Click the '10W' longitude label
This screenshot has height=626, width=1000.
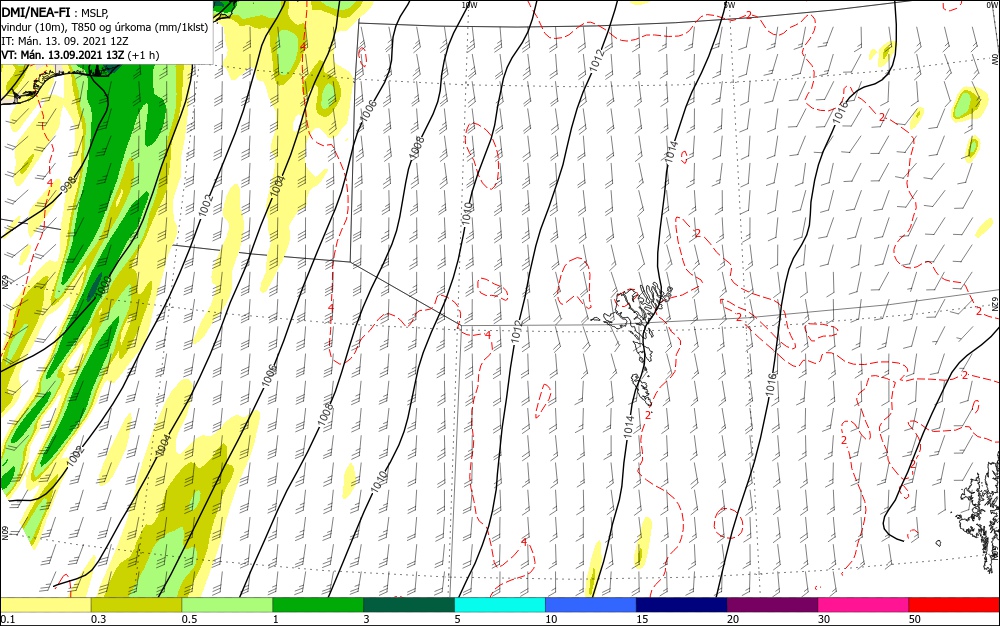click(x=469, y=4)
